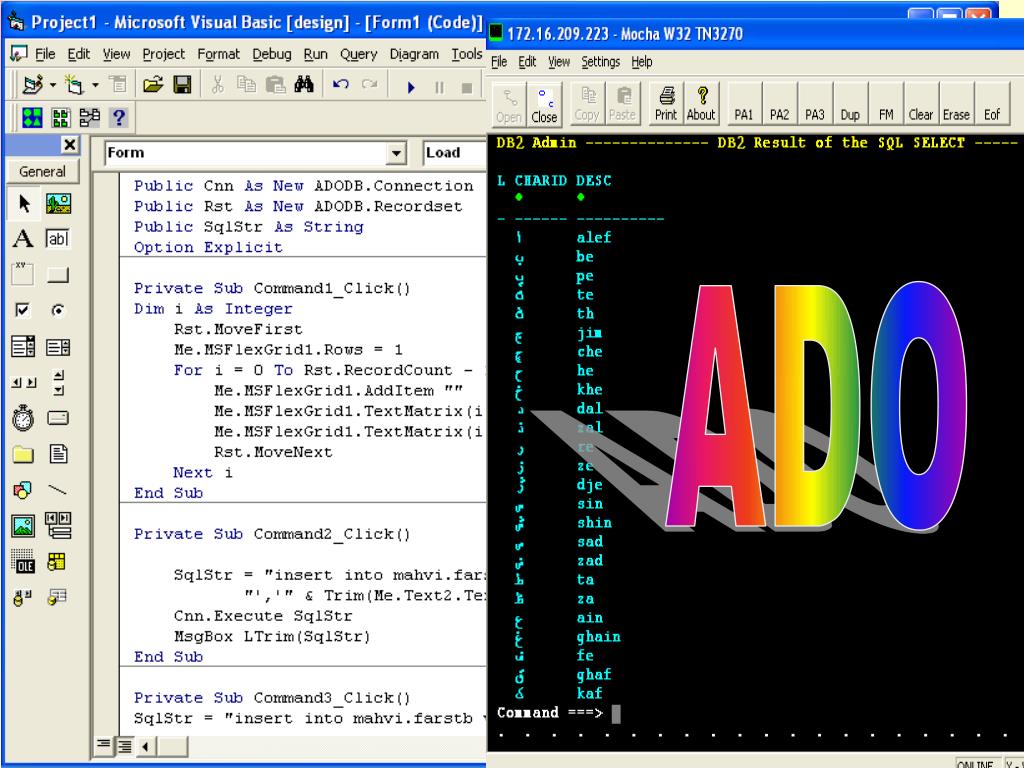Image resolution: width=1024 pixels, height=768 pixels.
Task: Click the "Option Explicit" code line
Action: click(x=208, y=248)
